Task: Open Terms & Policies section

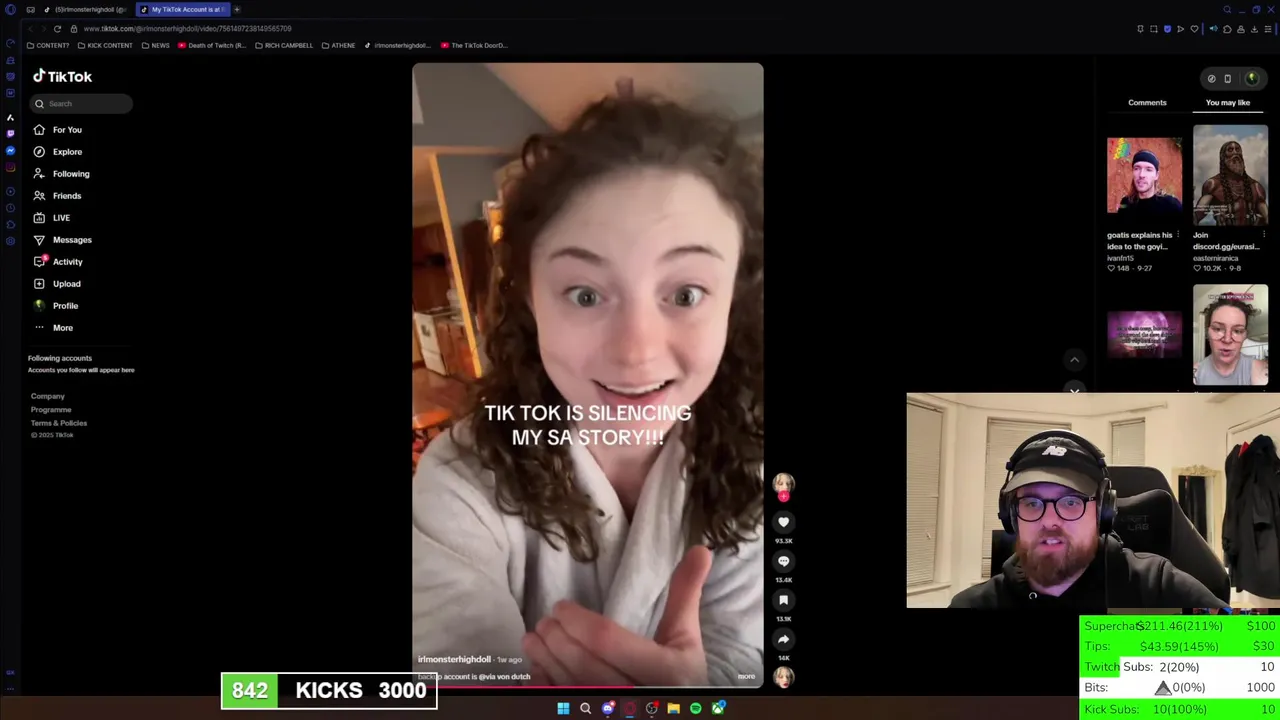Action: [x=59, y=423]
